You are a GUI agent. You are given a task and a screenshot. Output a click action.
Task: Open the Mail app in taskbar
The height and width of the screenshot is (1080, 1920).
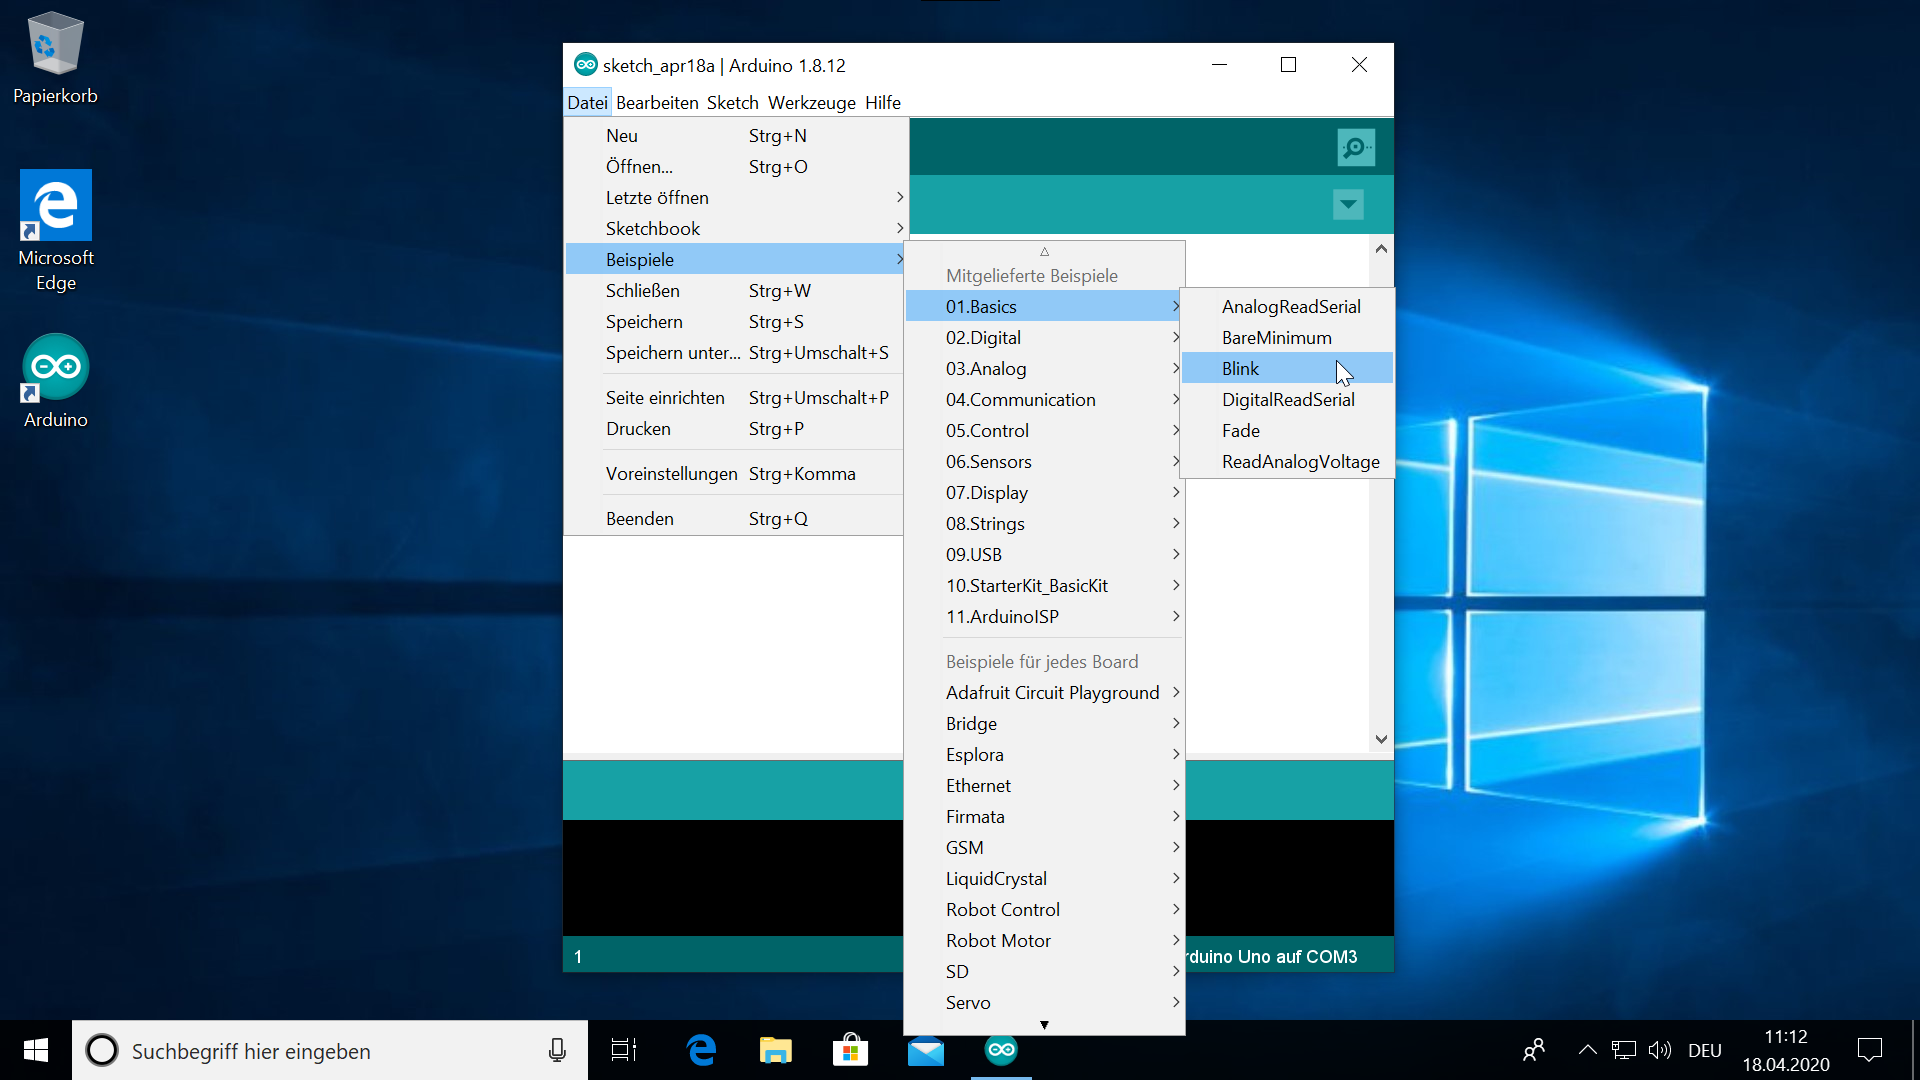click(x=926, y=1050)
